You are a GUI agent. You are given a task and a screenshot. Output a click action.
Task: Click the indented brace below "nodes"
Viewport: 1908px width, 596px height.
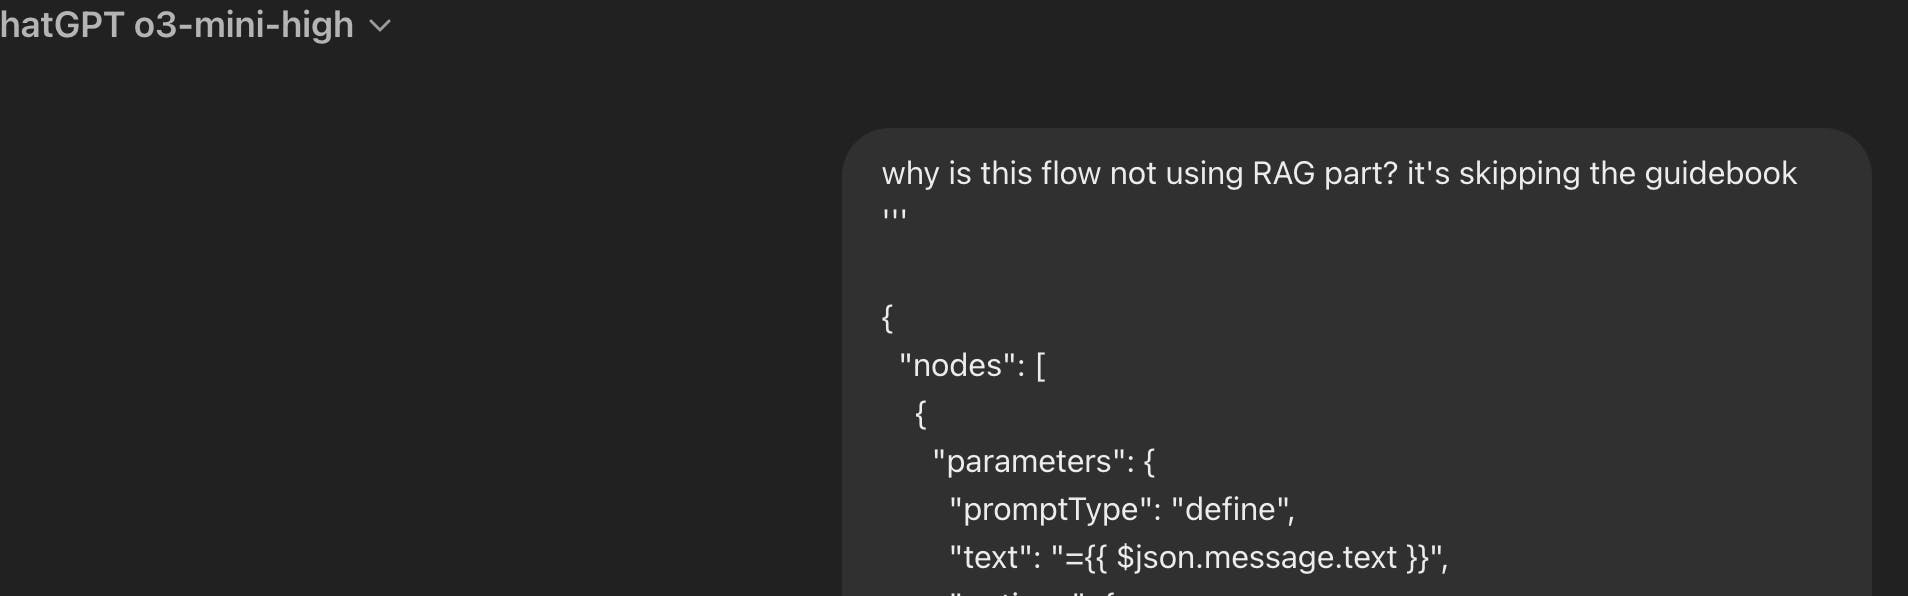tap(921, 414)
